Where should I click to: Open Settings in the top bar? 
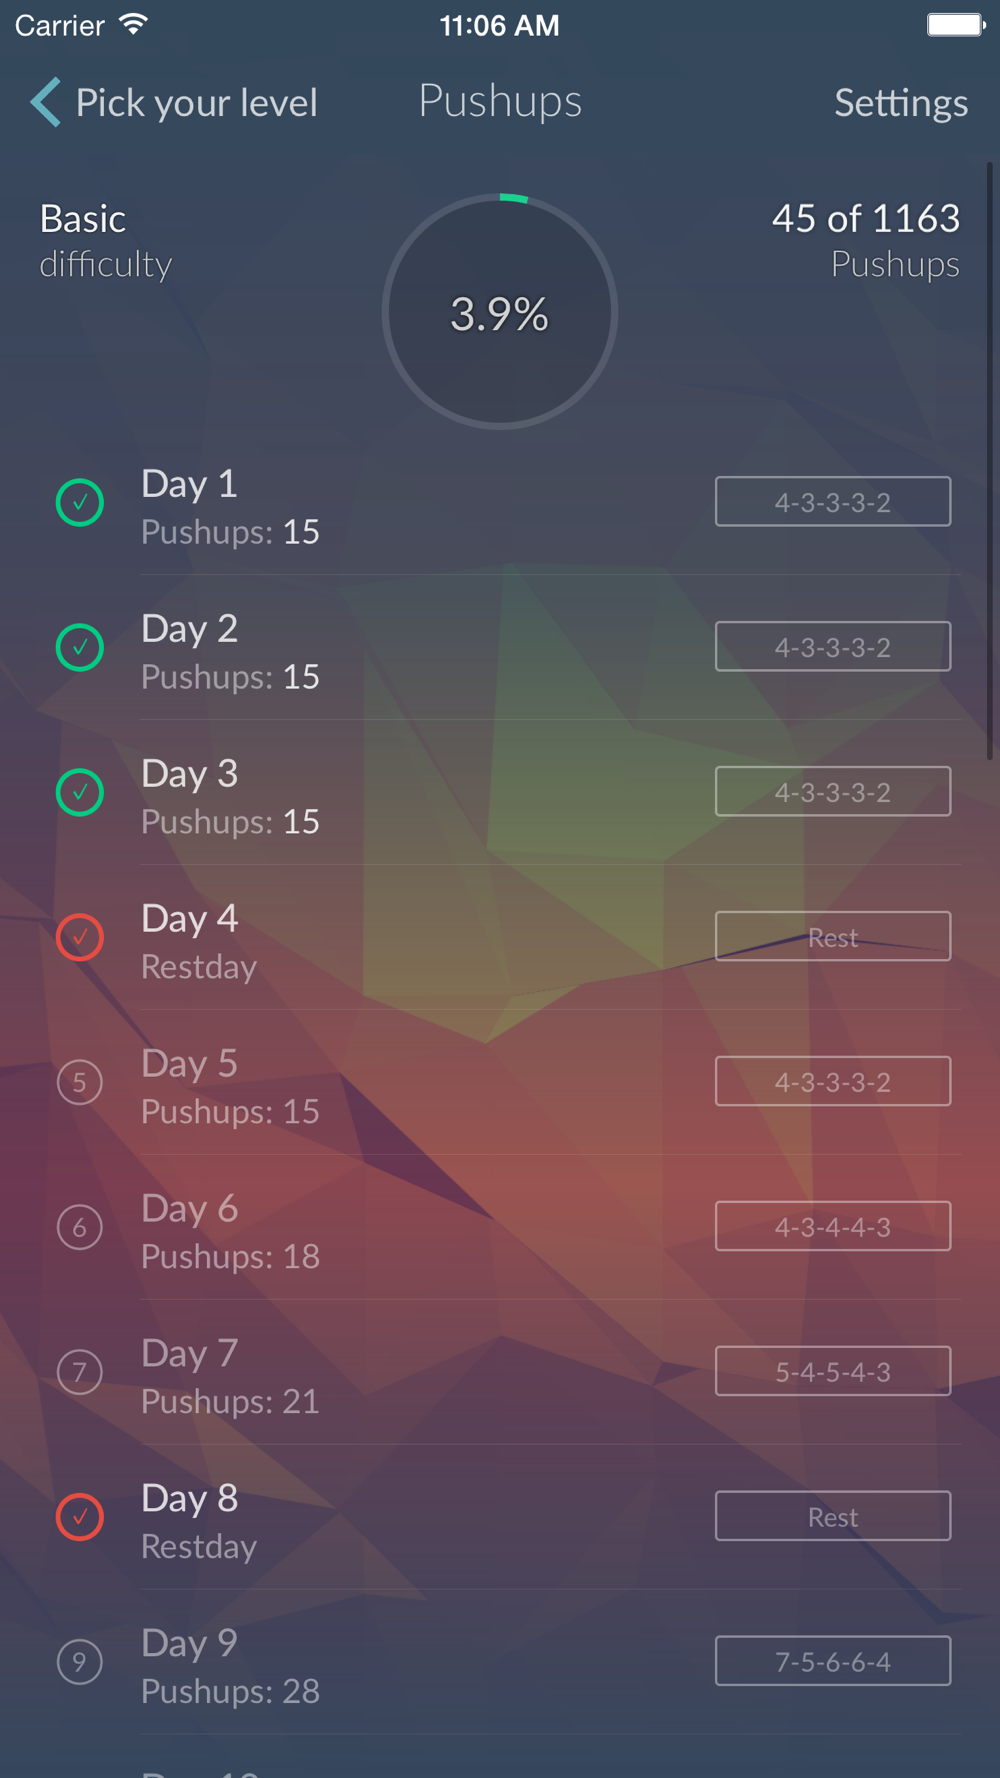pyautogui.click(x=901, y=103)
